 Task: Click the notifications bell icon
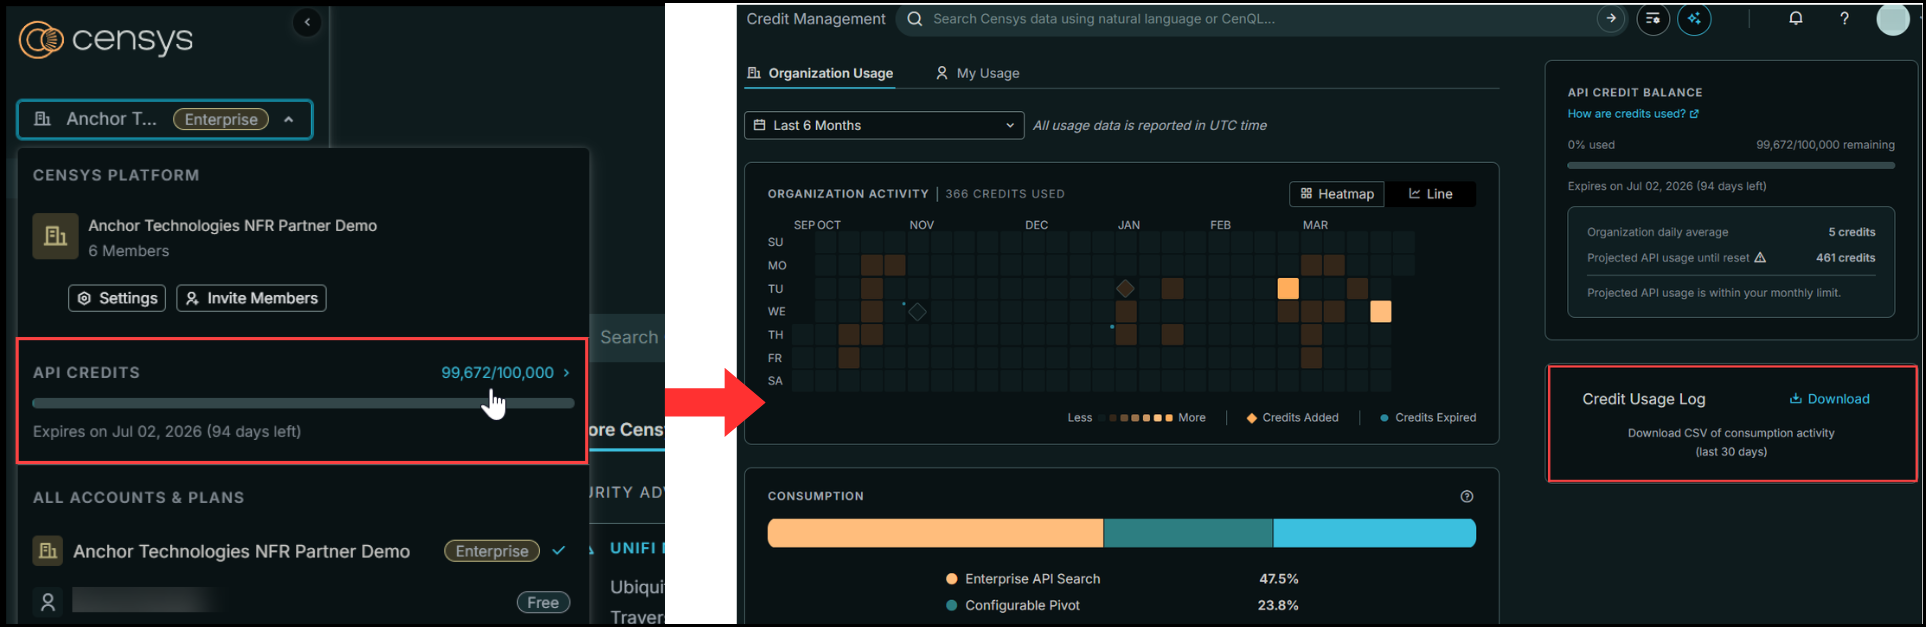(1795, 19)
